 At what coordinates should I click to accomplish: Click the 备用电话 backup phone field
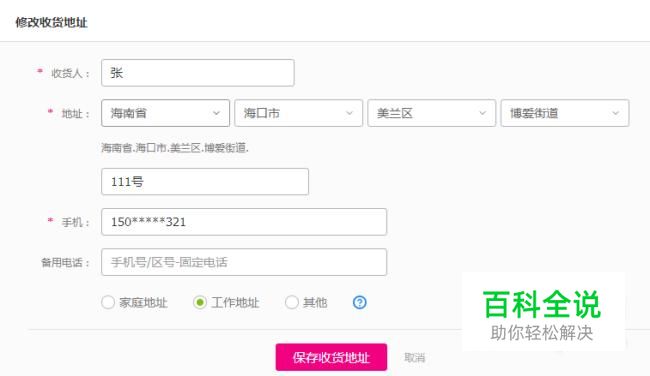pyautogui.click(x=244, y=262)
